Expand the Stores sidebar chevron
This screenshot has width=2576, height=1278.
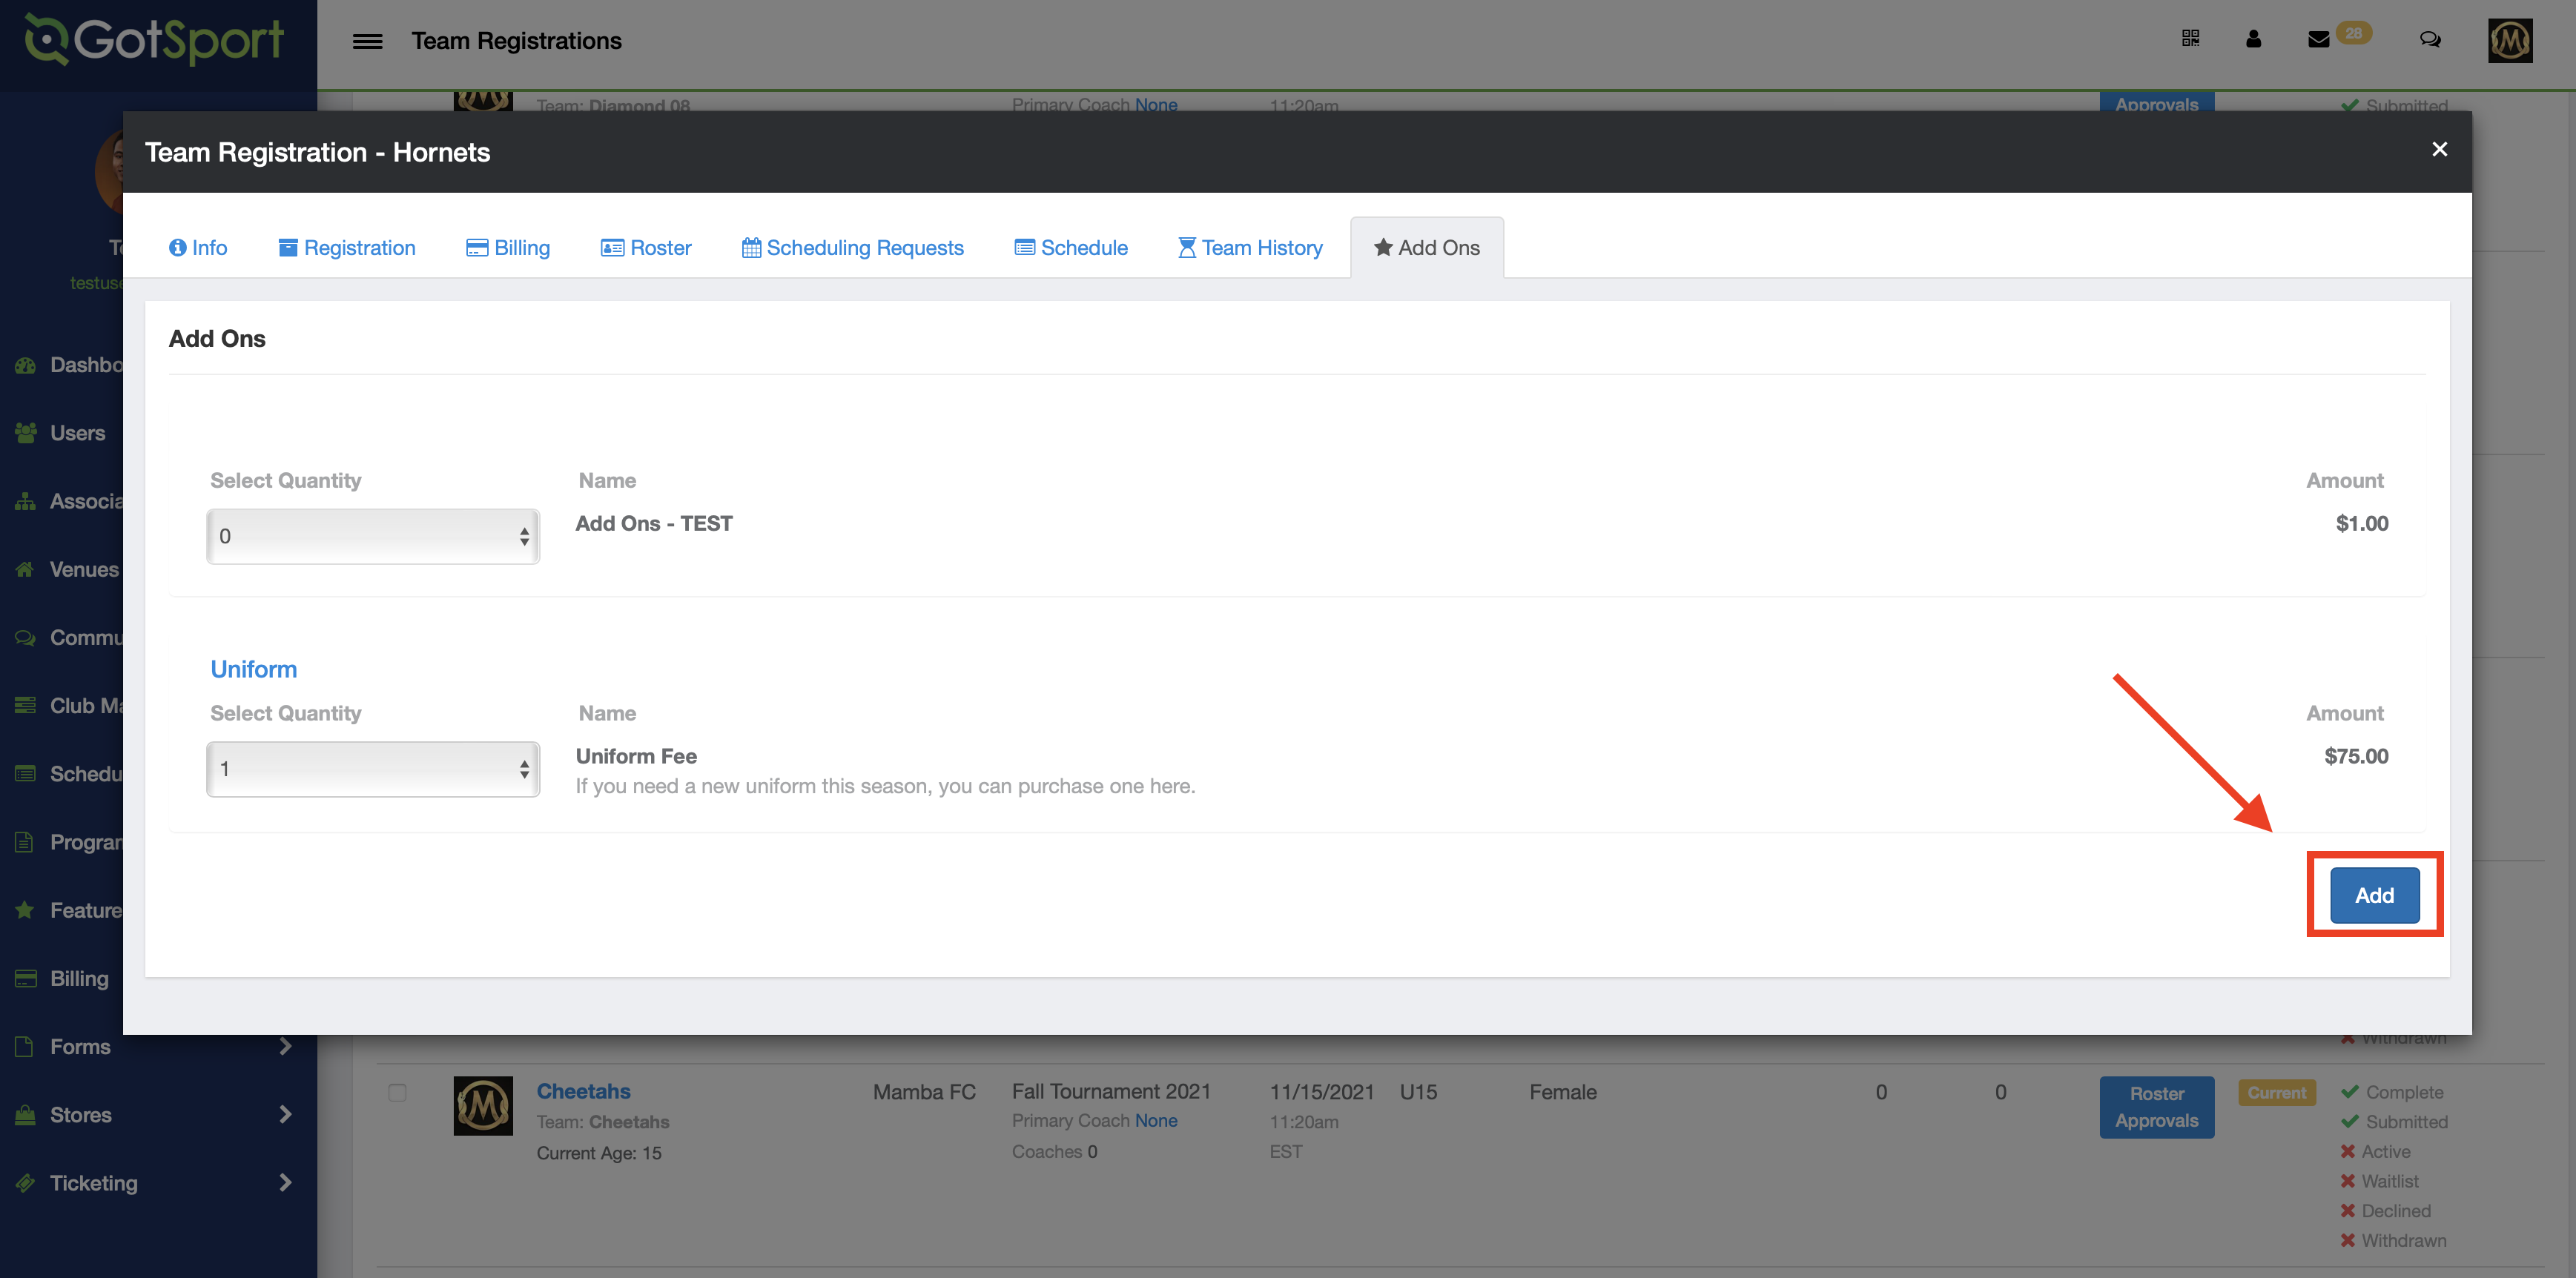point(285,1114)
